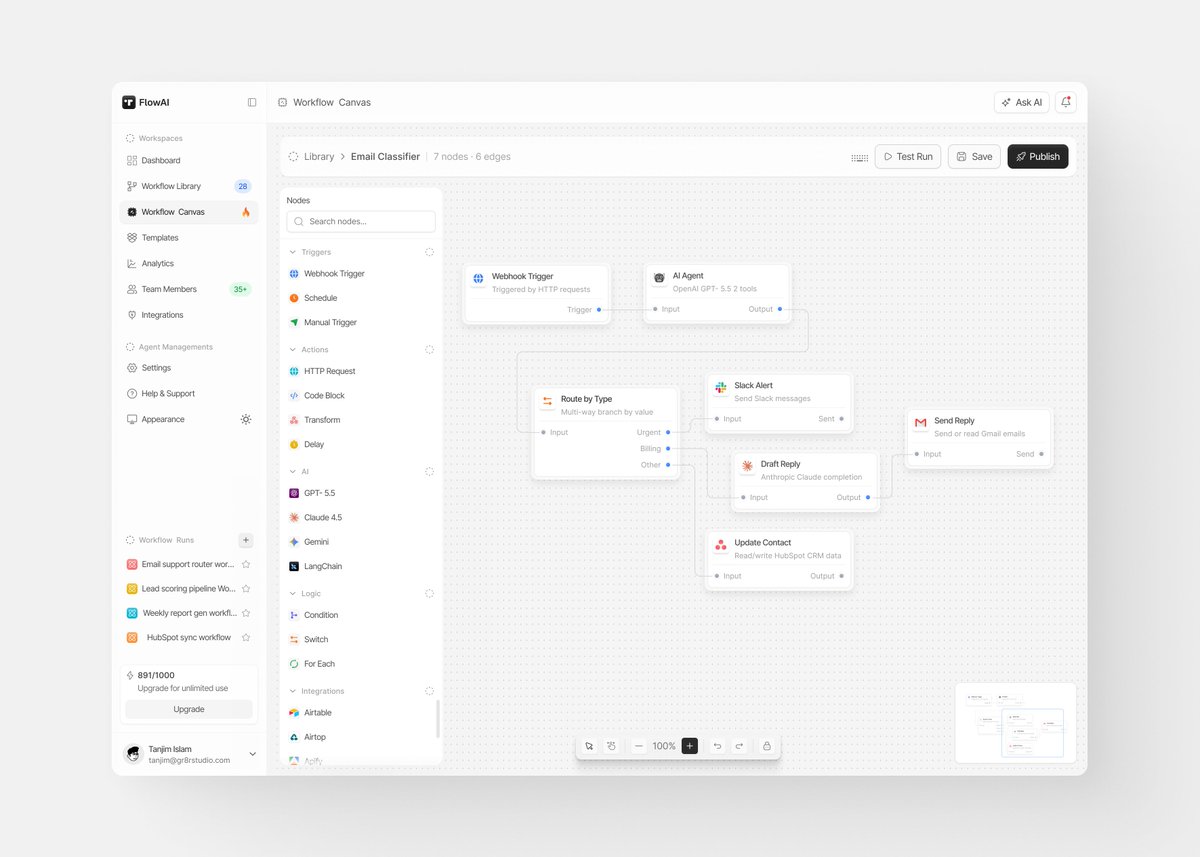Go to Integrations in the sidebar
The width and height of the screenshot is (1200, 857).
pyautogui.click(x=189, y=315)
